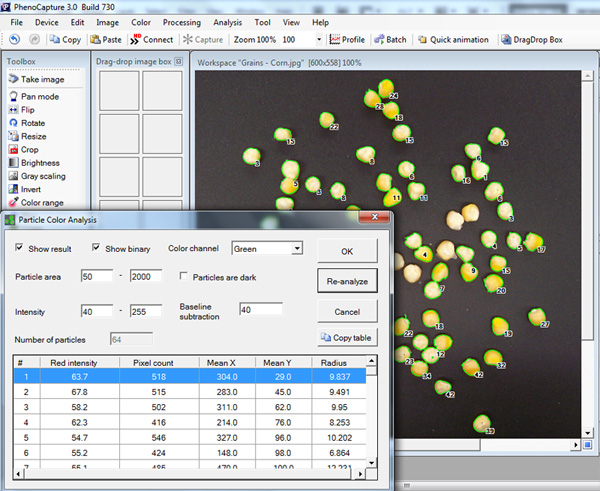Apply the Invert tool
The width and height of the screenshot is (600, 491).
[x=32, y=188]
